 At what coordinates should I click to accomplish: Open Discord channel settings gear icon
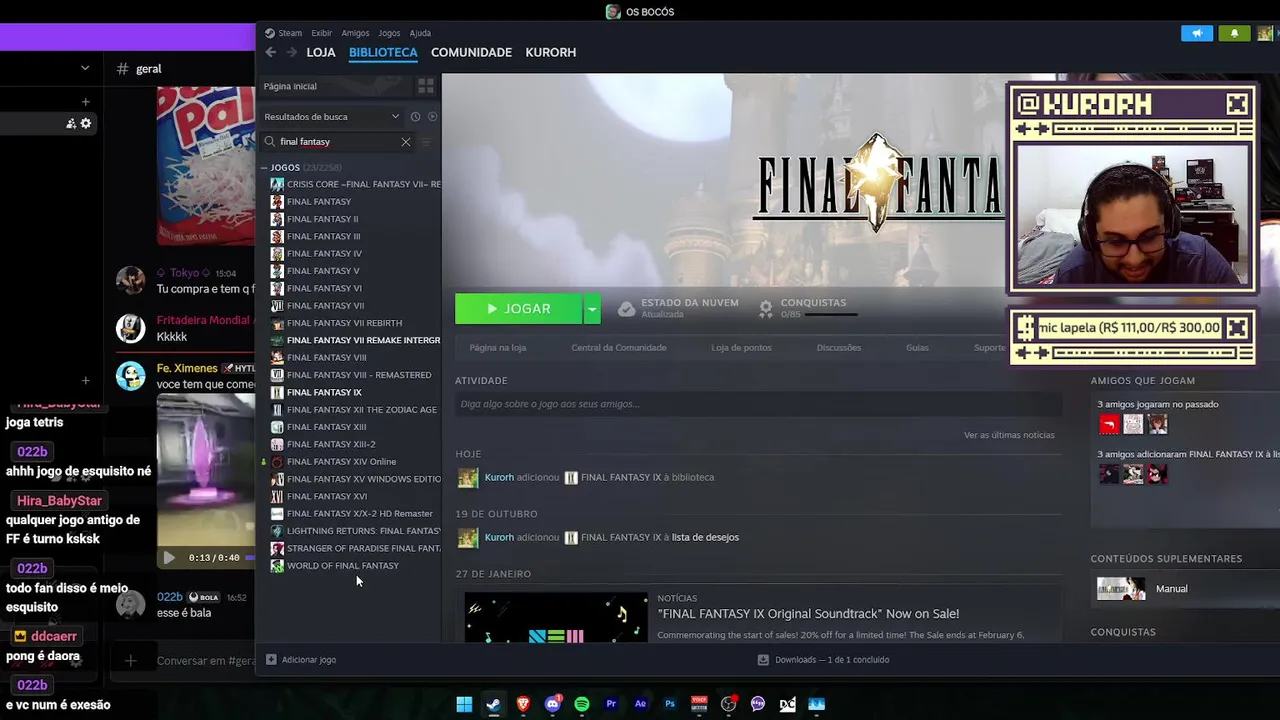coord(86,124)
